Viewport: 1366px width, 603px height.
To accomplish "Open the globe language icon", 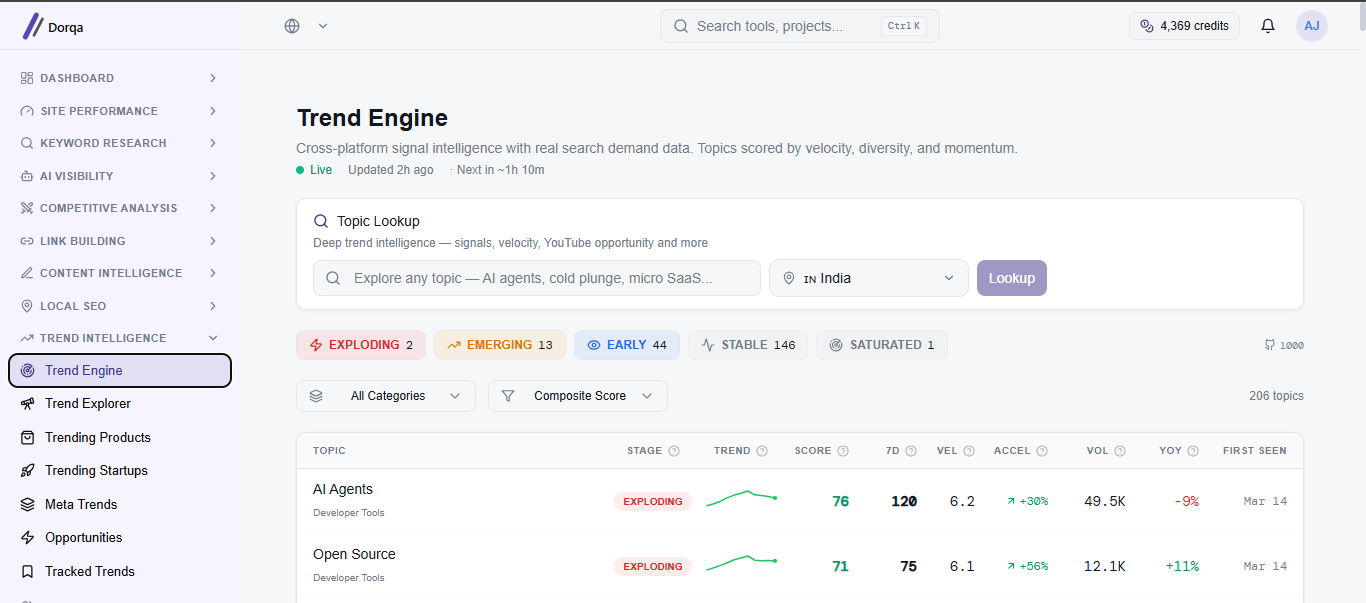I will [292, 26].
